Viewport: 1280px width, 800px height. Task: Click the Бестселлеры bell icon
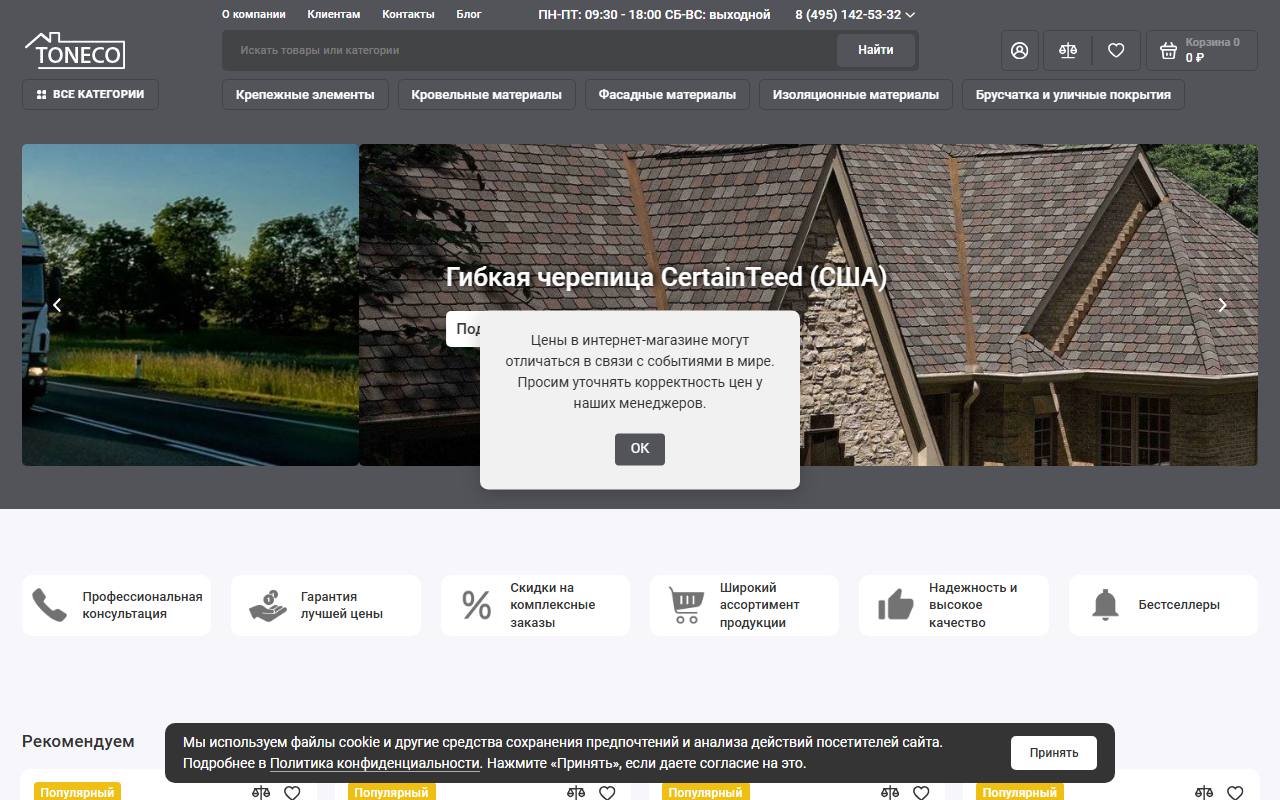click(x=1105, y=605)
